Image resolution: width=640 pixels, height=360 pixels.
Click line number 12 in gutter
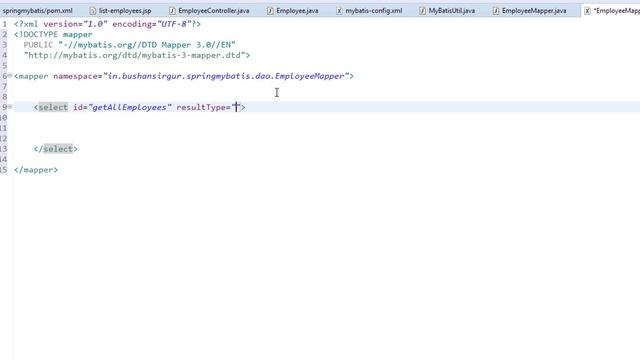coord(4,138)
